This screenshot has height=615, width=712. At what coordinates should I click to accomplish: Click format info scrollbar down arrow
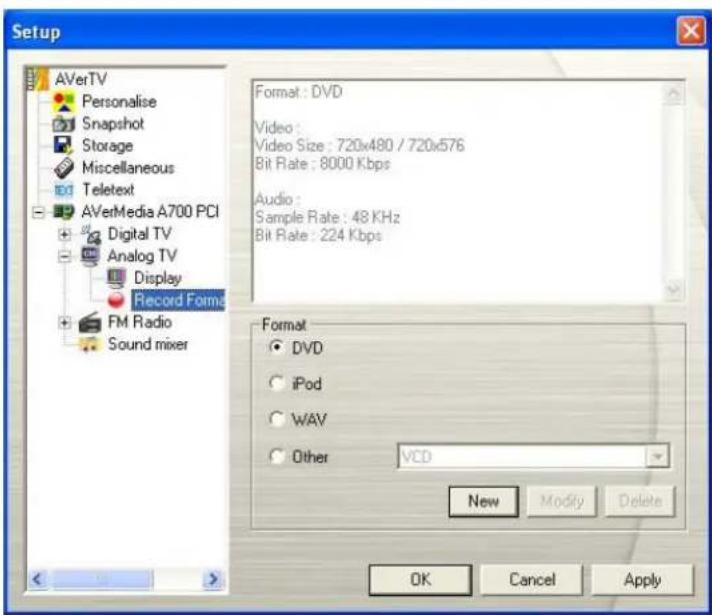(673, 289)
